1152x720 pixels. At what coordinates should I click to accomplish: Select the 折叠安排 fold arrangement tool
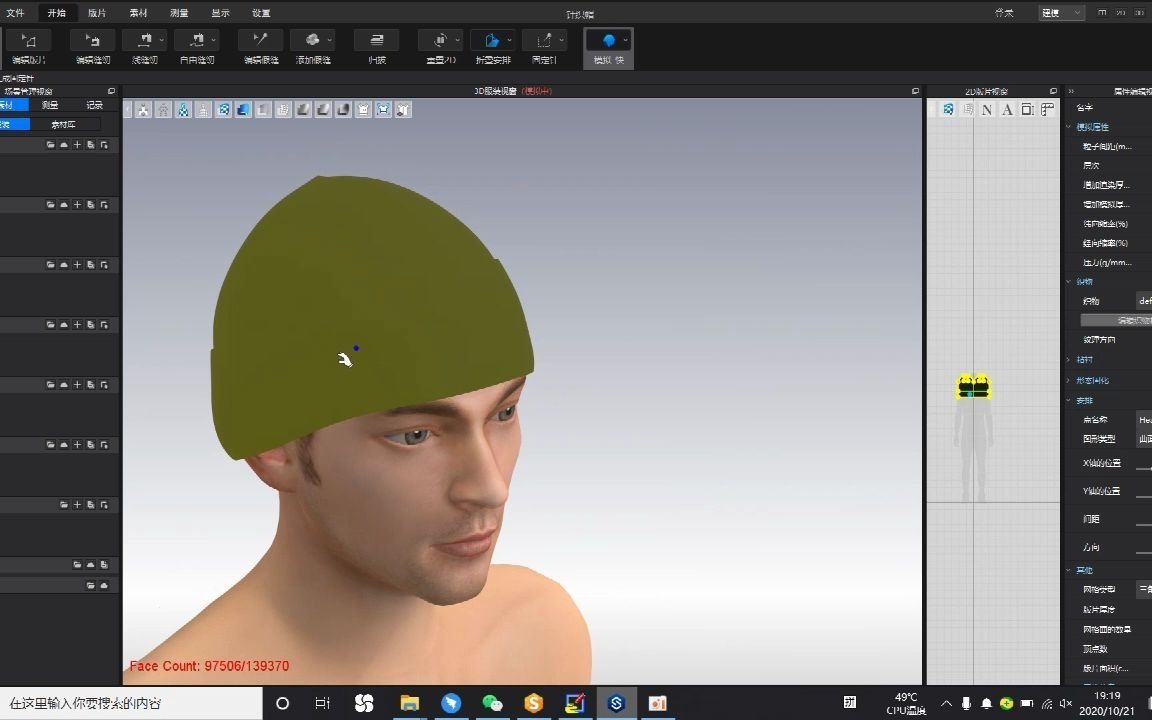(x=491, y=39)
